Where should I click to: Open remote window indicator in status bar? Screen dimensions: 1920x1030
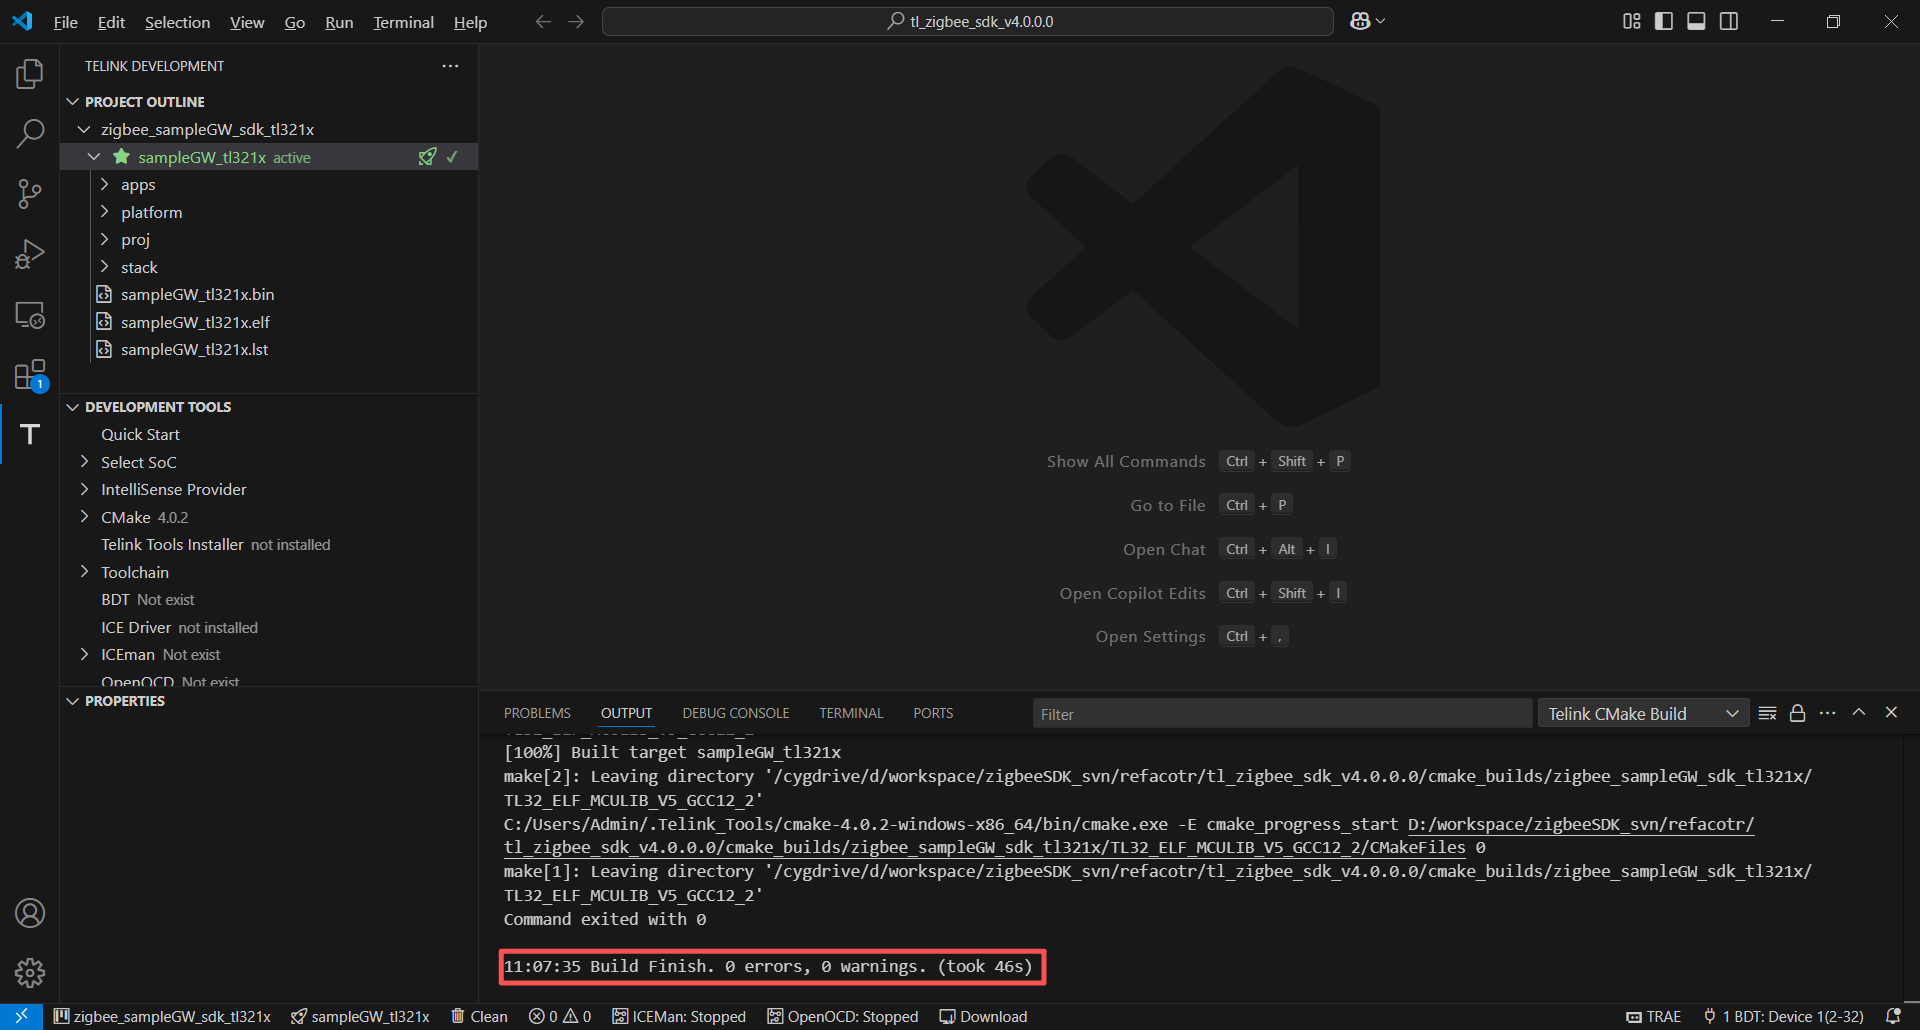[21, 1017]
